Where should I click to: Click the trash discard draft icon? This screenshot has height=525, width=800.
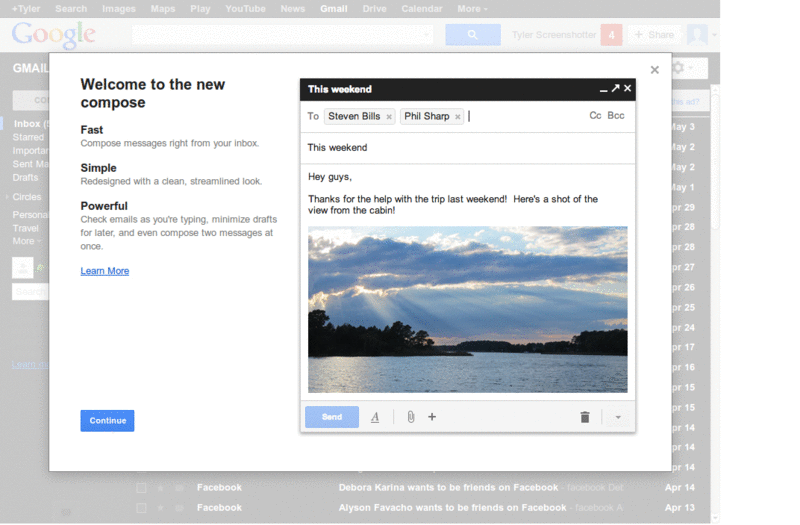point(585,417)
